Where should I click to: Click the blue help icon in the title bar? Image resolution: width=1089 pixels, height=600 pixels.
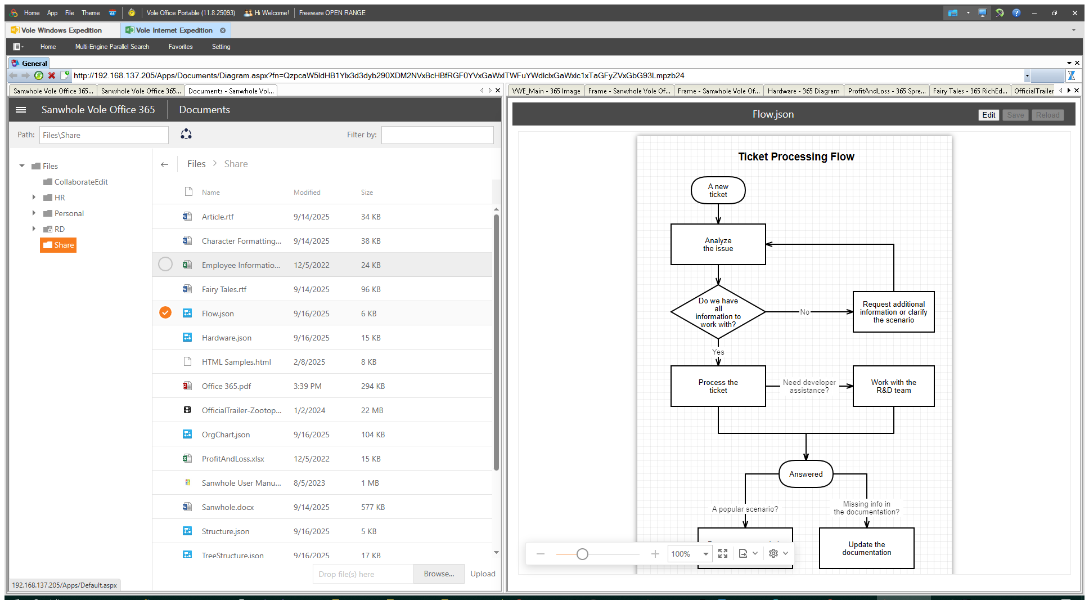tap(1016, 12)
